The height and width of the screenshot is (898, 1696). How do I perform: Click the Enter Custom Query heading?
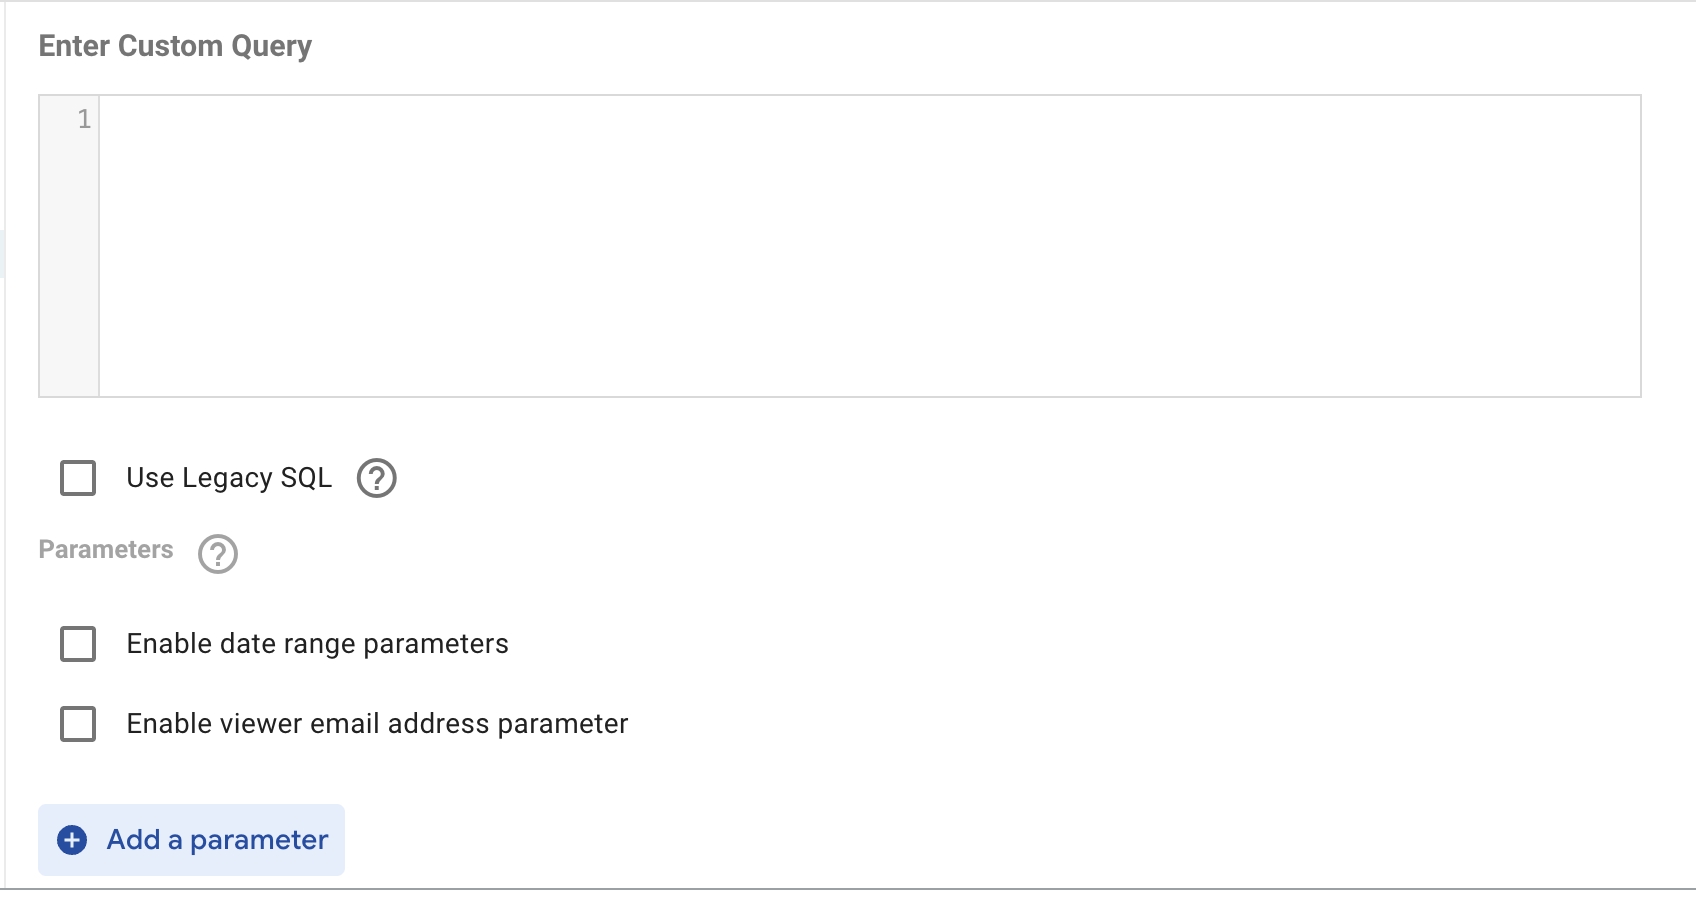(175, 46)
